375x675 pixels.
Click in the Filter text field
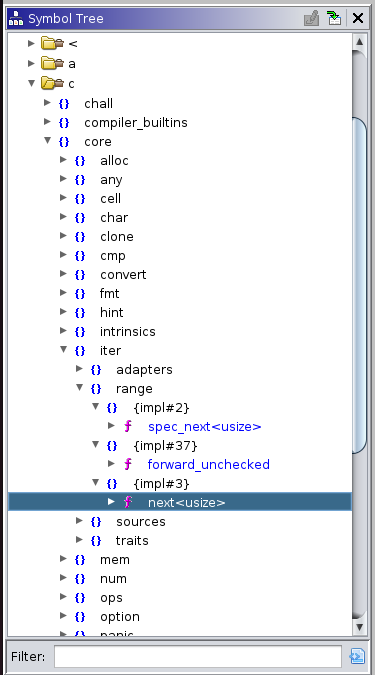[x=198, y=656]
